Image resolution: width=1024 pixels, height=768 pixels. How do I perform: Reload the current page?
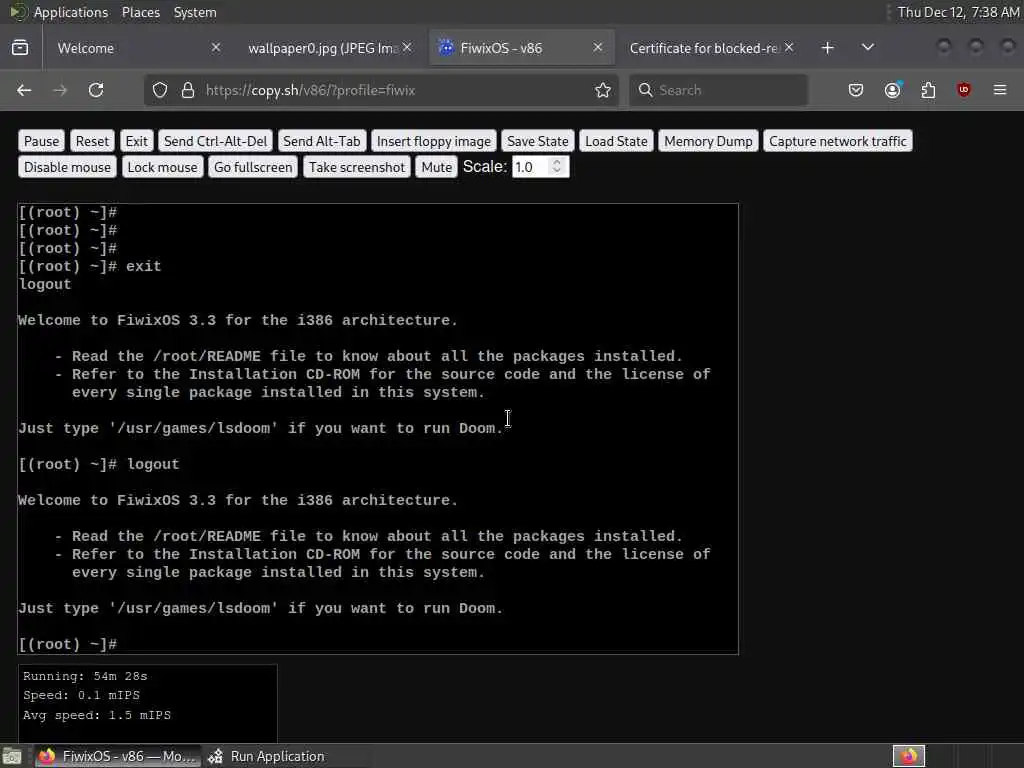click(96, 90)
